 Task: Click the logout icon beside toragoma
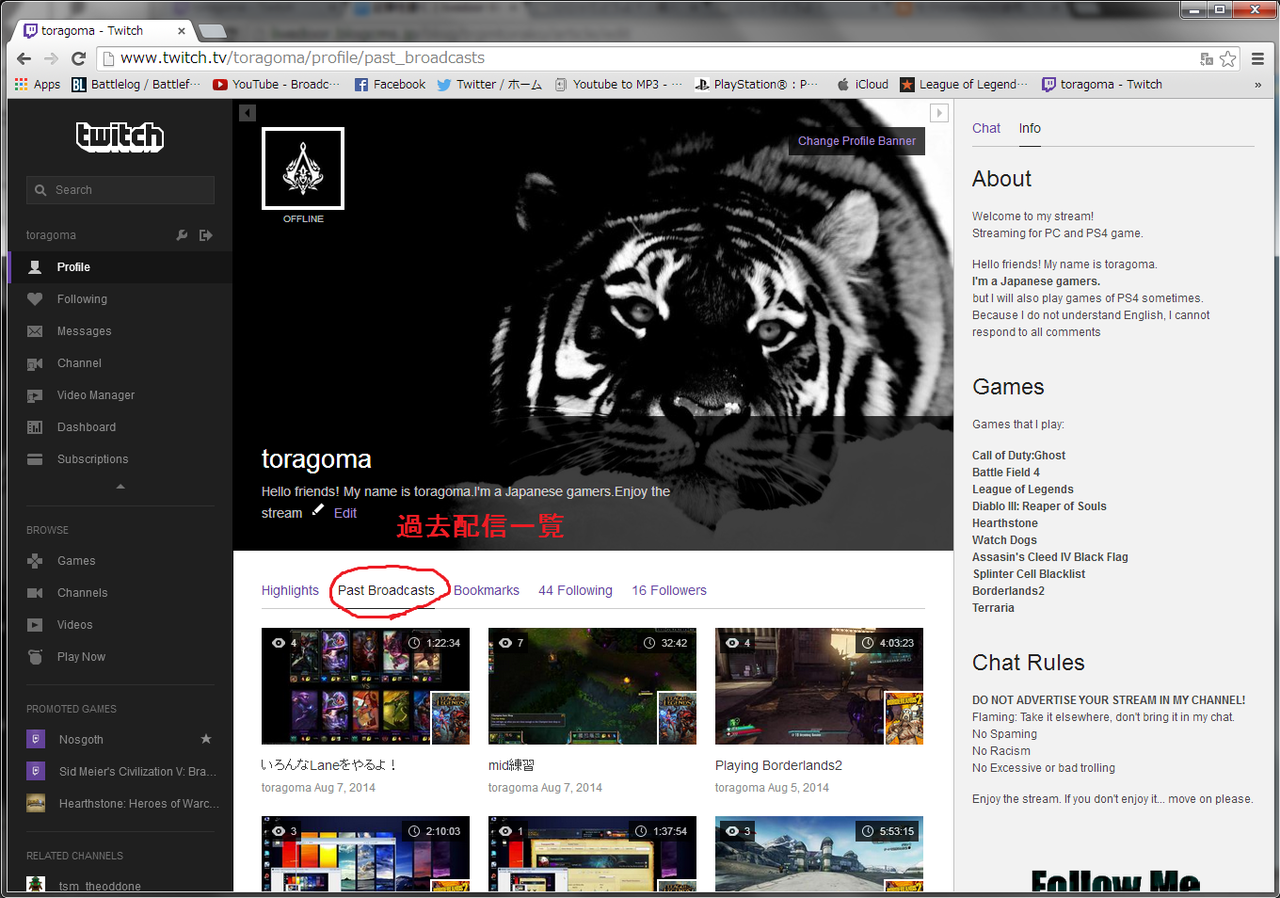tap(206, 235)
